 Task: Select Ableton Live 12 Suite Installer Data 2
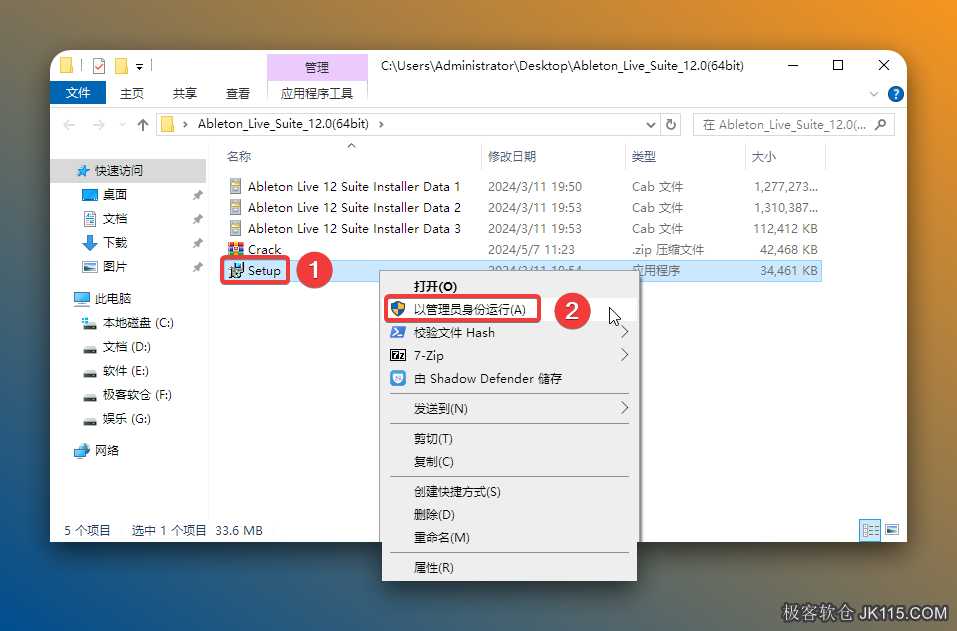coord(354,207)
